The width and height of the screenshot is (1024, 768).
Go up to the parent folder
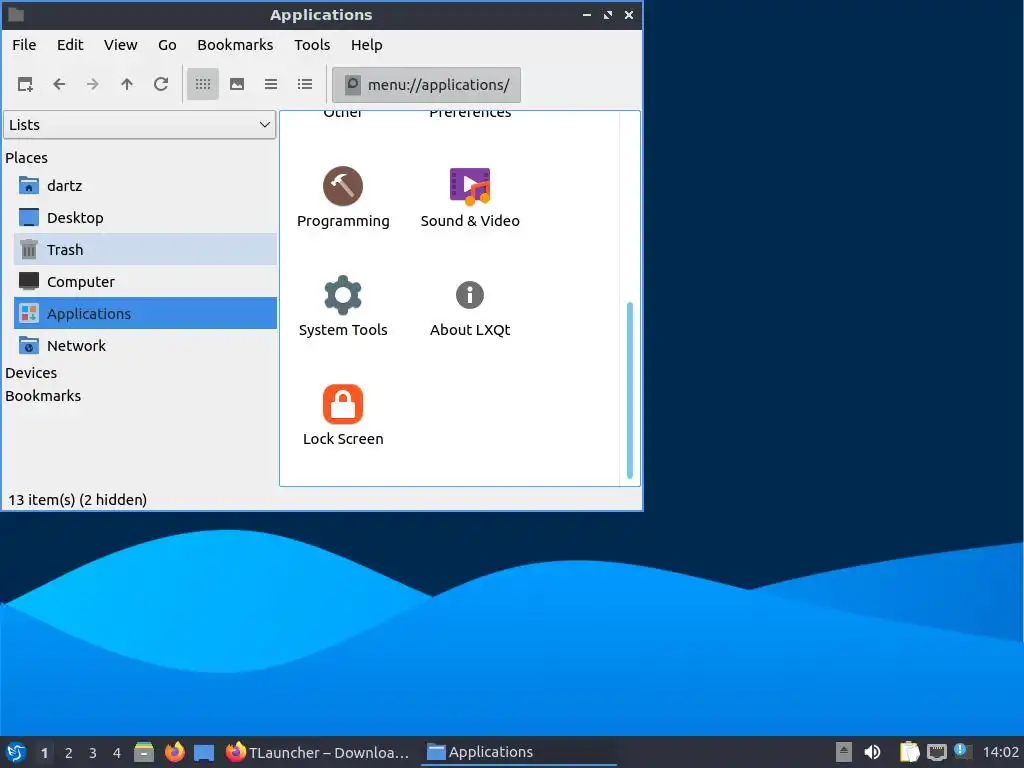click(127, 84)
